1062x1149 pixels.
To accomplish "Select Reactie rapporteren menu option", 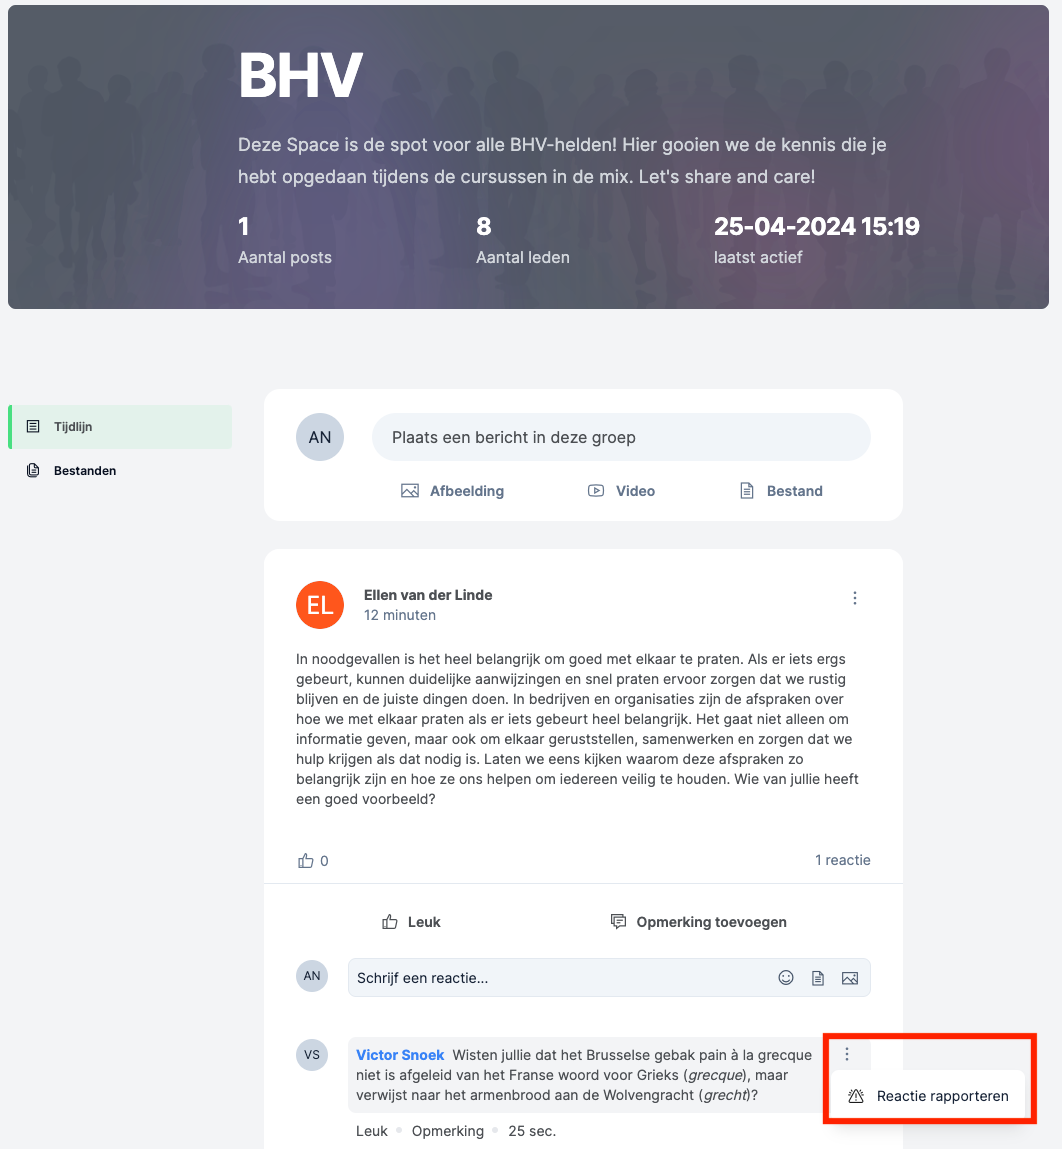I will (928, 1096).
